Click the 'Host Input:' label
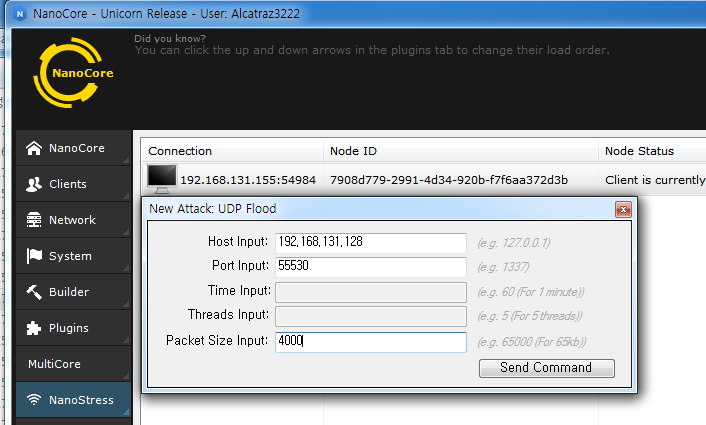 coord(238,241)
